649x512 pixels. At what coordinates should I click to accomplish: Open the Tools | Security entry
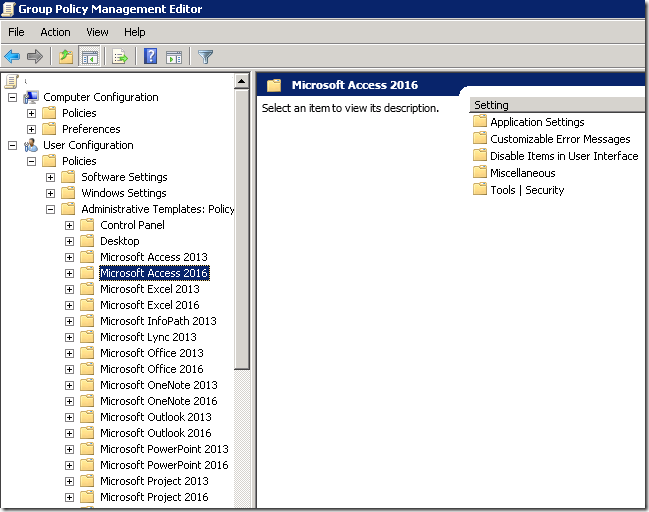click(x=527, y=190)
